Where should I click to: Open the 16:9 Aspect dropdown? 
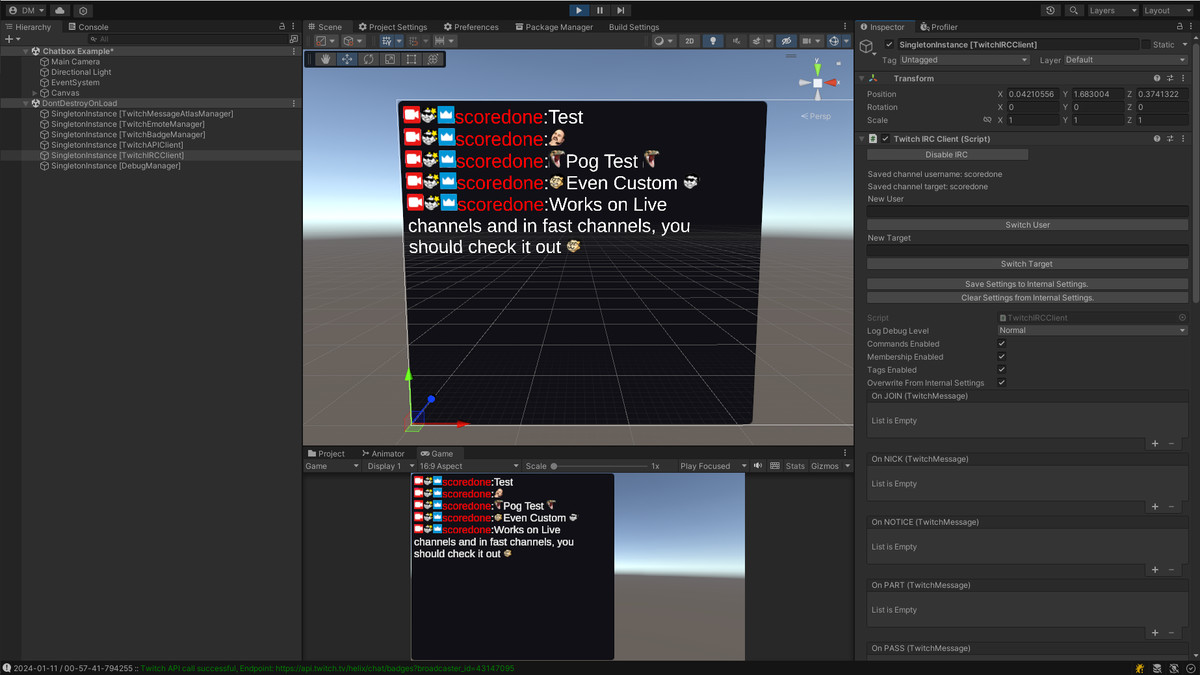(x=471, y=466)
